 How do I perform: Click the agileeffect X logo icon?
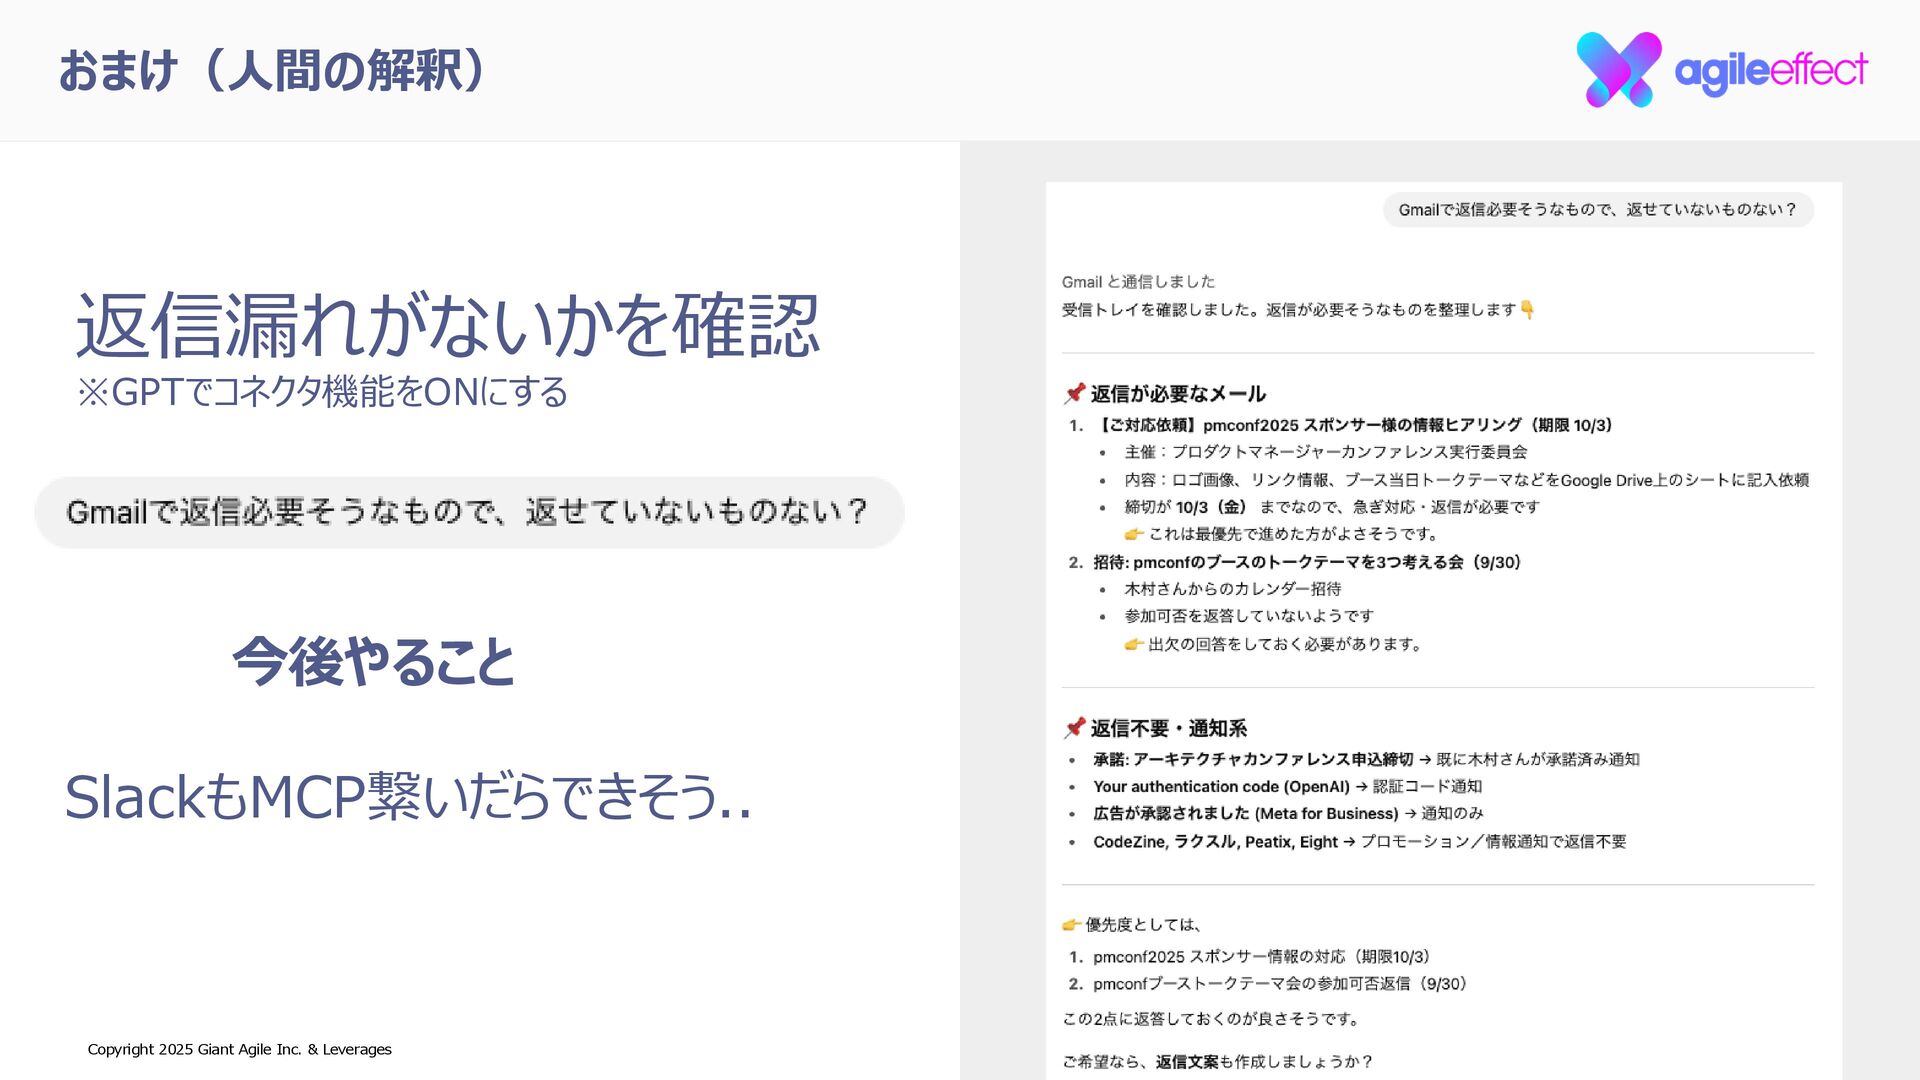1618,69
